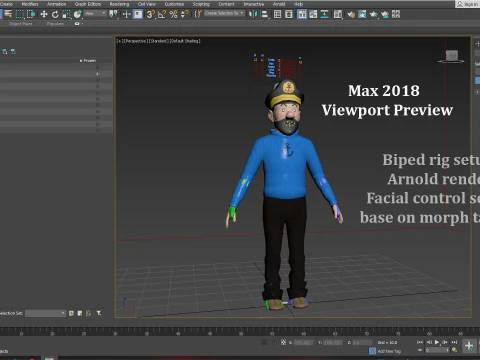This screenshot has height=360, width=480.
Task: Toggle Angle Snap on the toolbar
Action: 162,14
